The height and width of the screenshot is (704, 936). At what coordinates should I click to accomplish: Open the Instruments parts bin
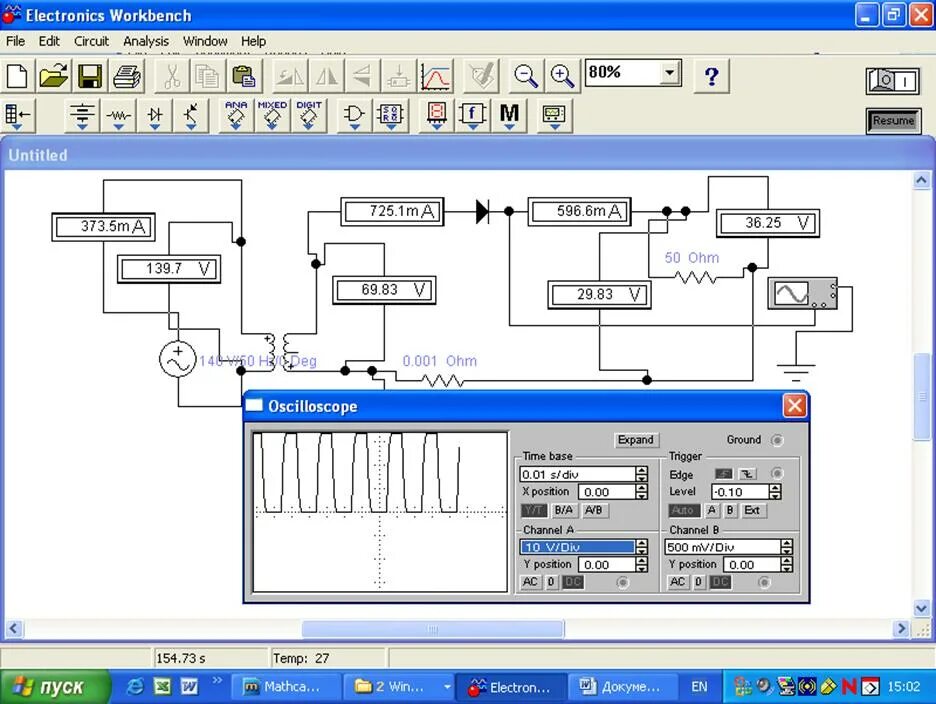coord(554,115)
